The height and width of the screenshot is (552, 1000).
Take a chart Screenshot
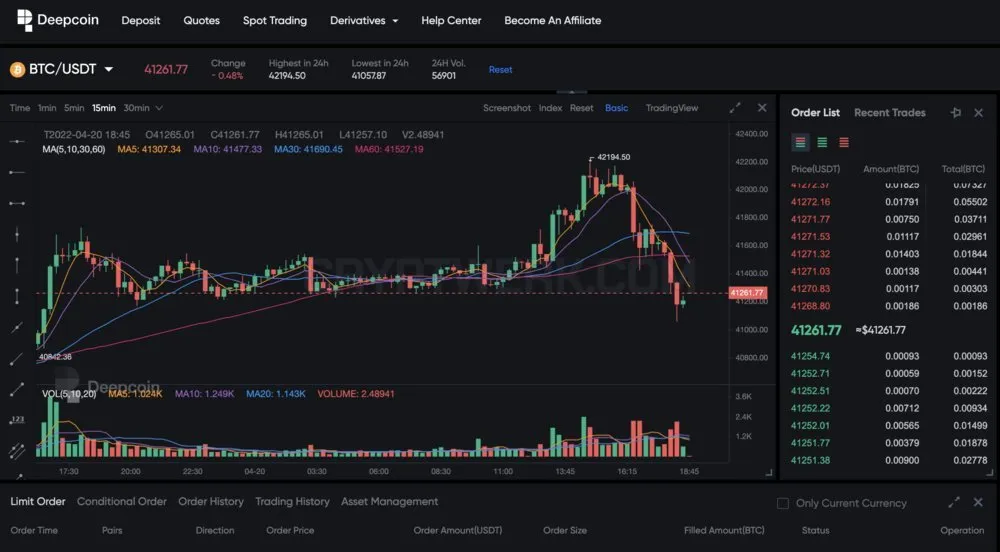507,108
